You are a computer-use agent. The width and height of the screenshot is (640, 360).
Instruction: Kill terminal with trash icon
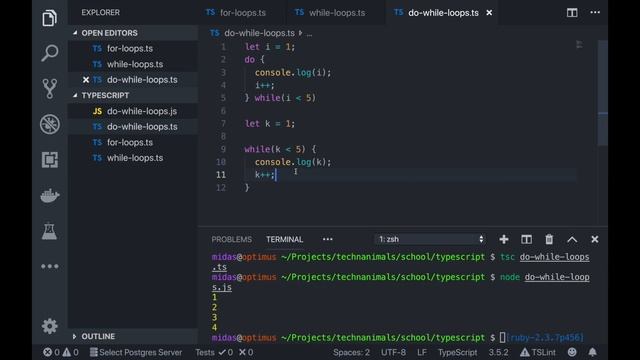click(549, 239)
